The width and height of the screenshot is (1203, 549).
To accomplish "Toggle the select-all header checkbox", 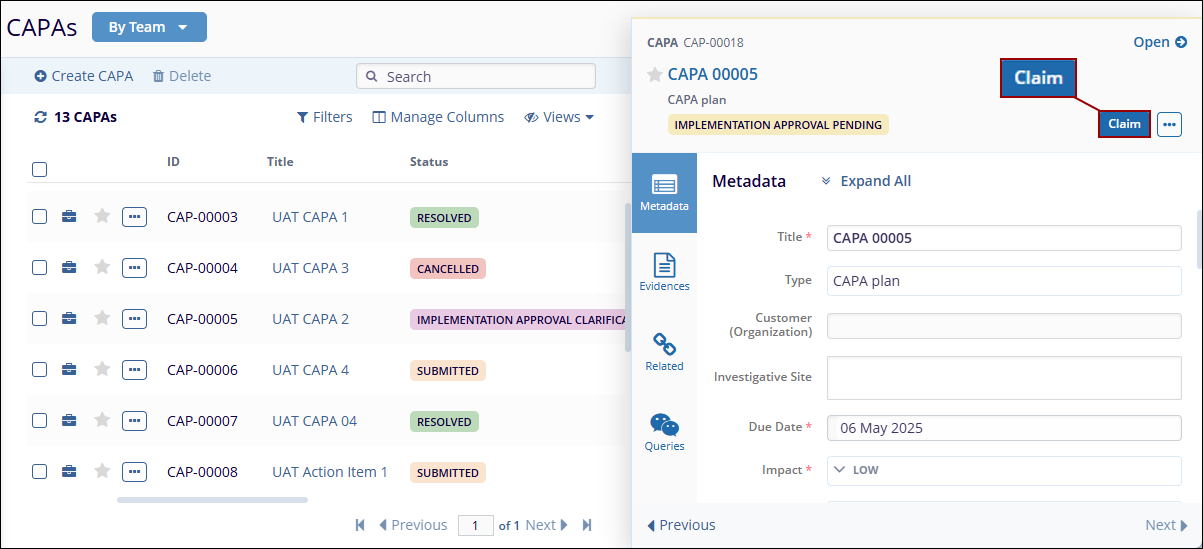I will point(39,169).
